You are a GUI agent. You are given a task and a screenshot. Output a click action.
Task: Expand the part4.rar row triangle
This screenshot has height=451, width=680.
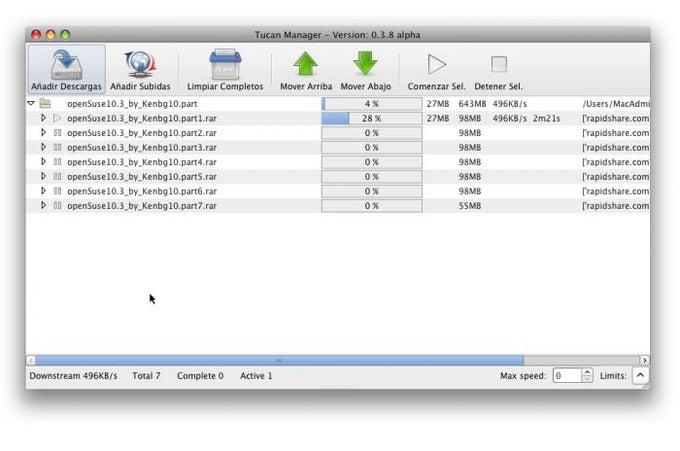[43, 162]
